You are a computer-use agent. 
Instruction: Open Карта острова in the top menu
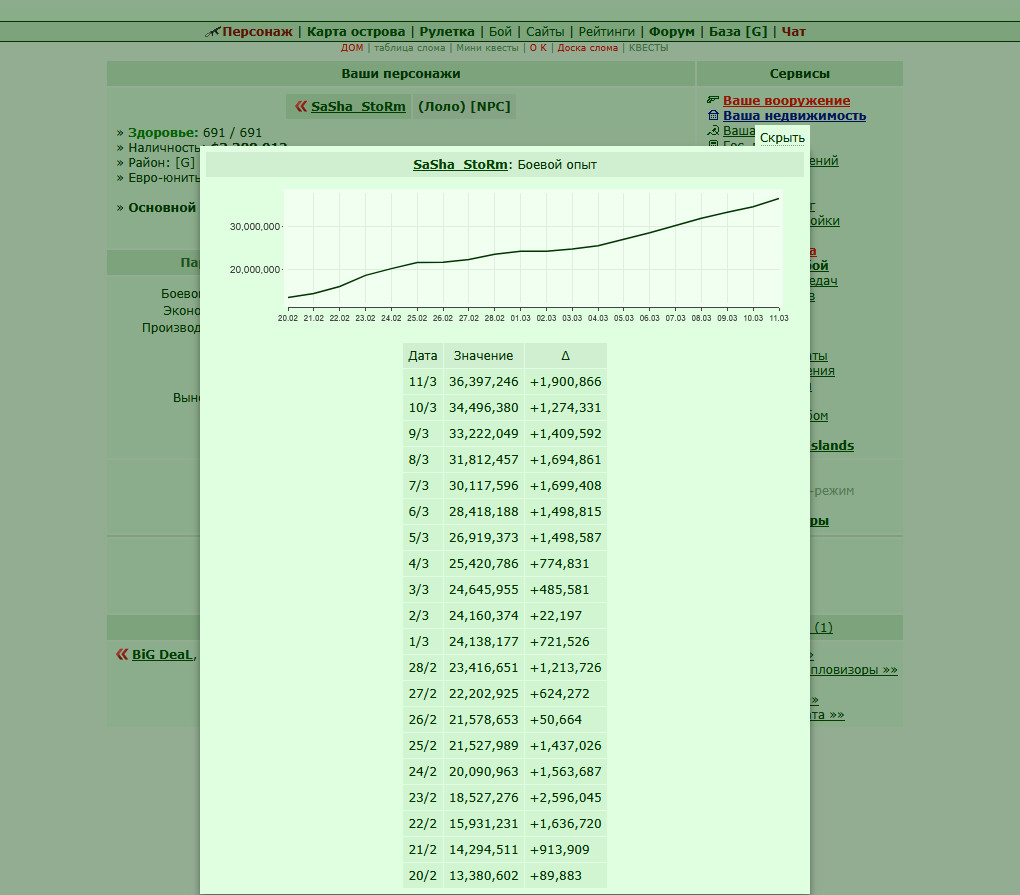click(x=356, y=32)
